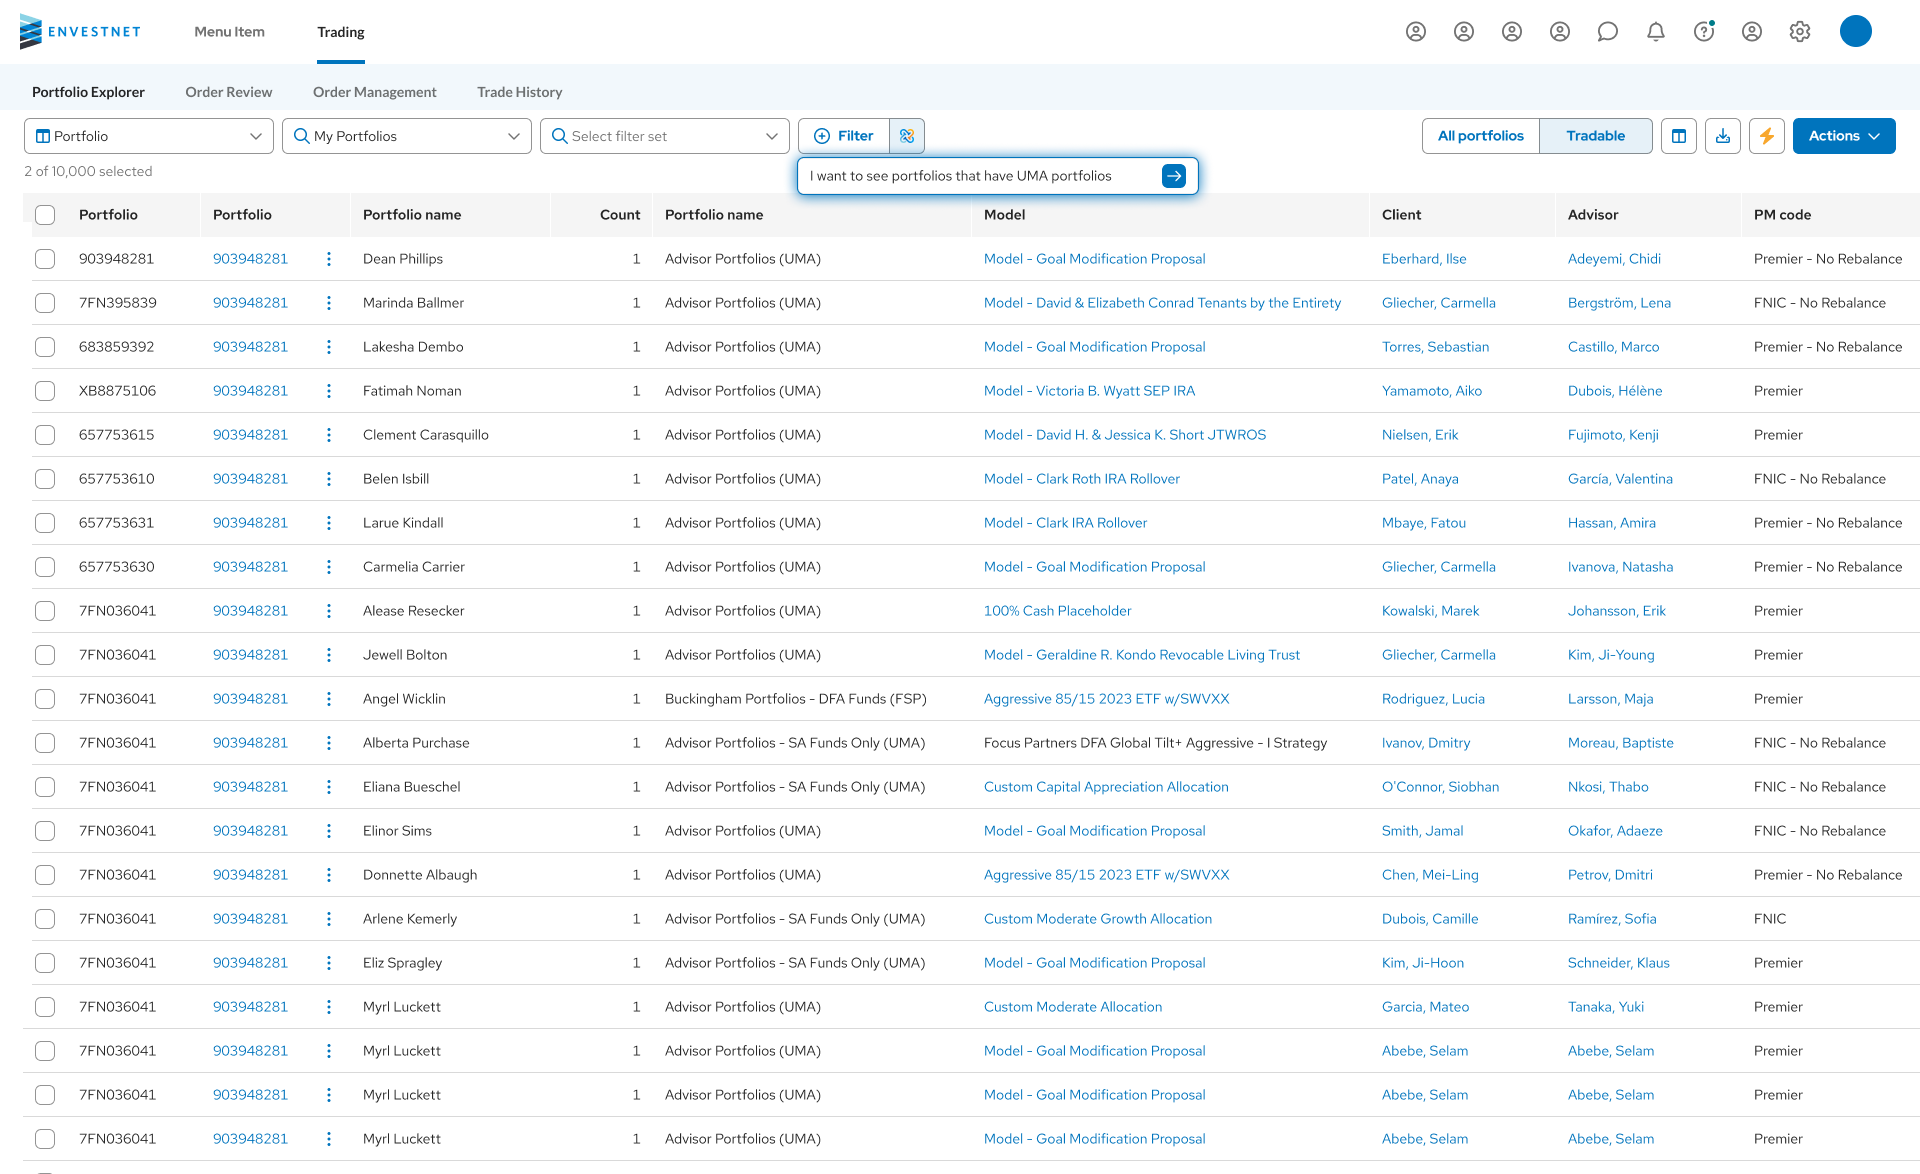Image resolution: width=1920 pixels, height=1174 pixels.
Task: Select checkbox for portfolio 657753615
Action: [x=45, y=435]
